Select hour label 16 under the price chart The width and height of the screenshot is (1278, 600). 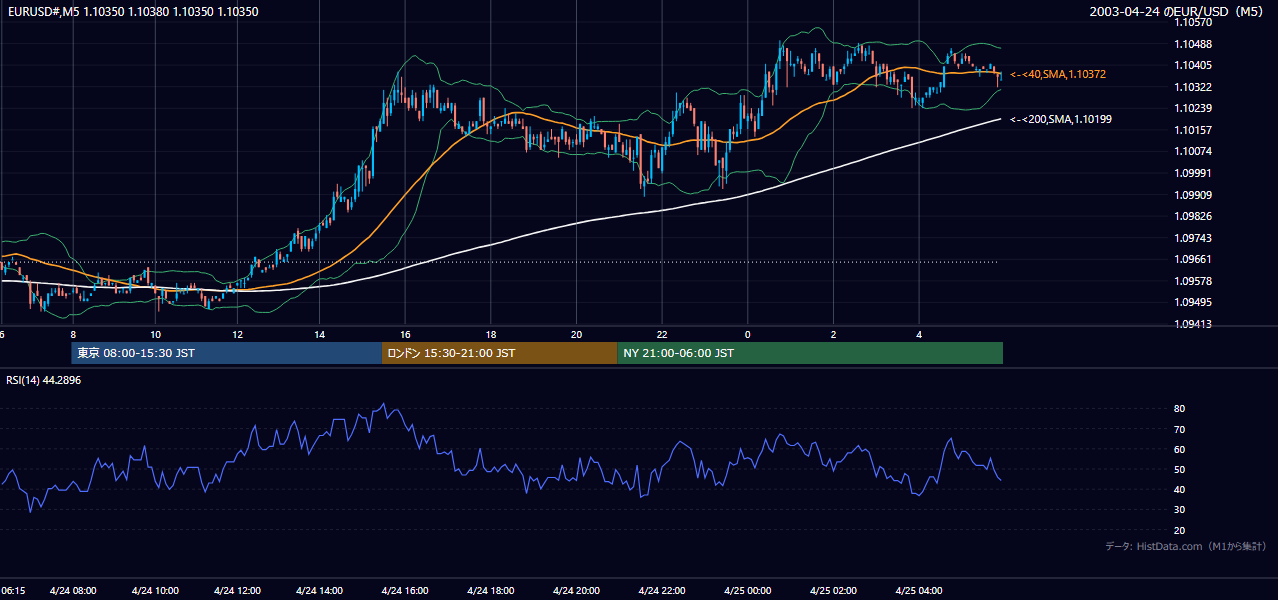pyautogui.click(x=405, y=334)
